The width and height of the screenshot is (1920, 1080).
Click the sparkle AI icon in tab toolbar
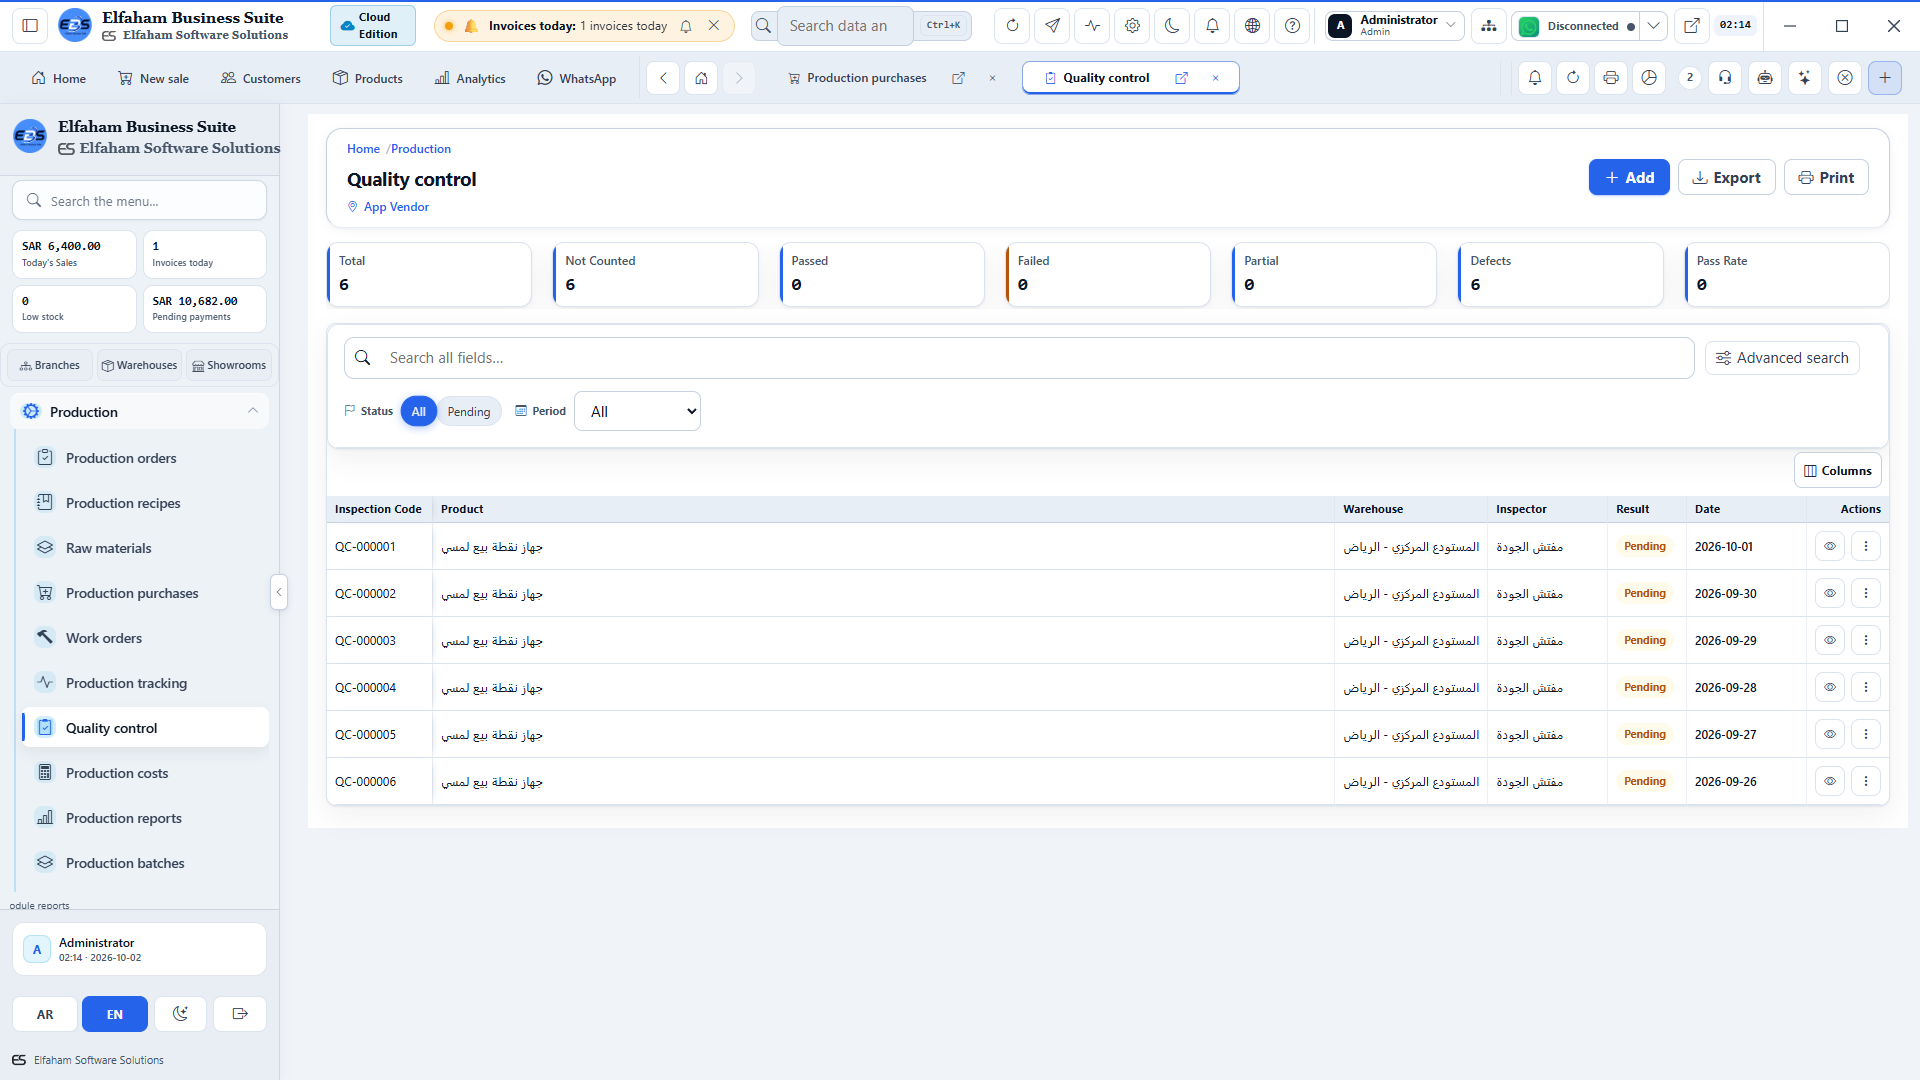1804,78
